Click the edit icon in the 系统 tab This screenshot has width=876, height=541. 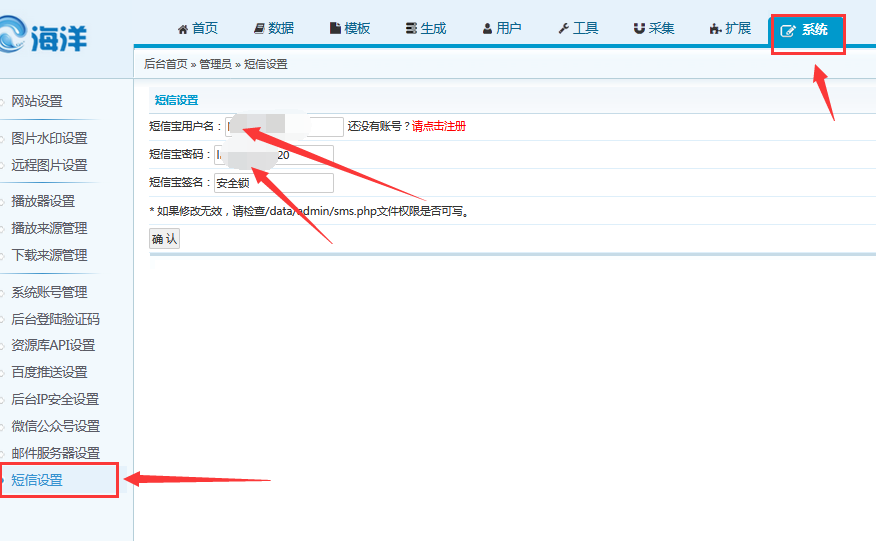787,31
